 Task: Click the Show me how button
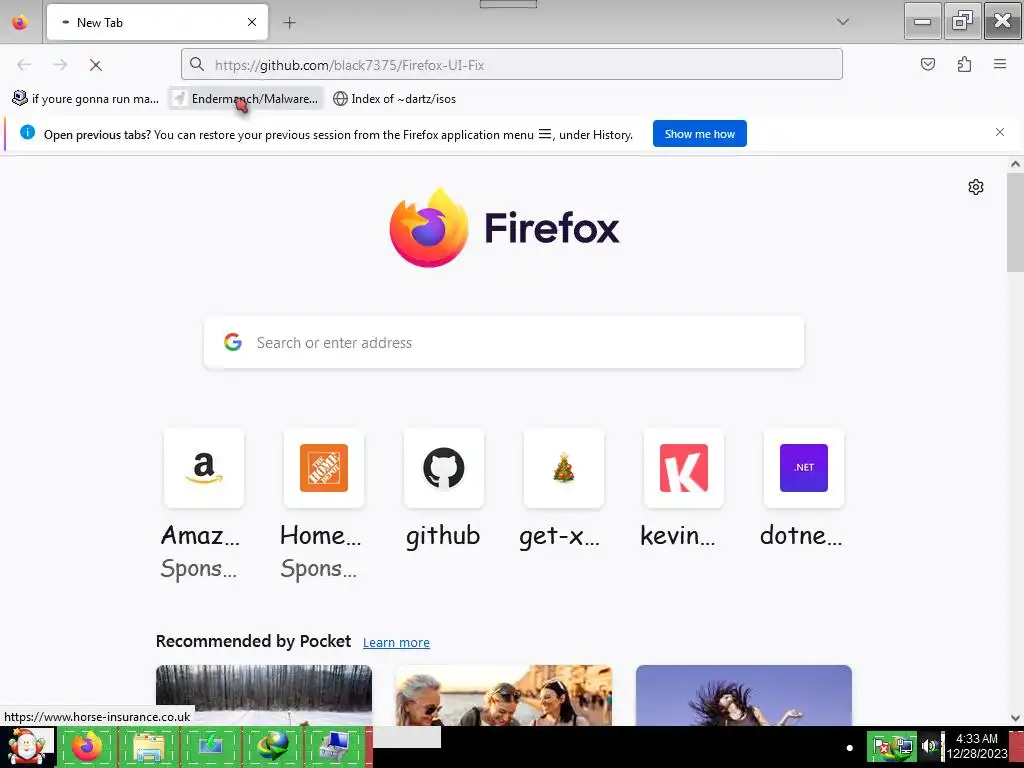click(699, 134)
